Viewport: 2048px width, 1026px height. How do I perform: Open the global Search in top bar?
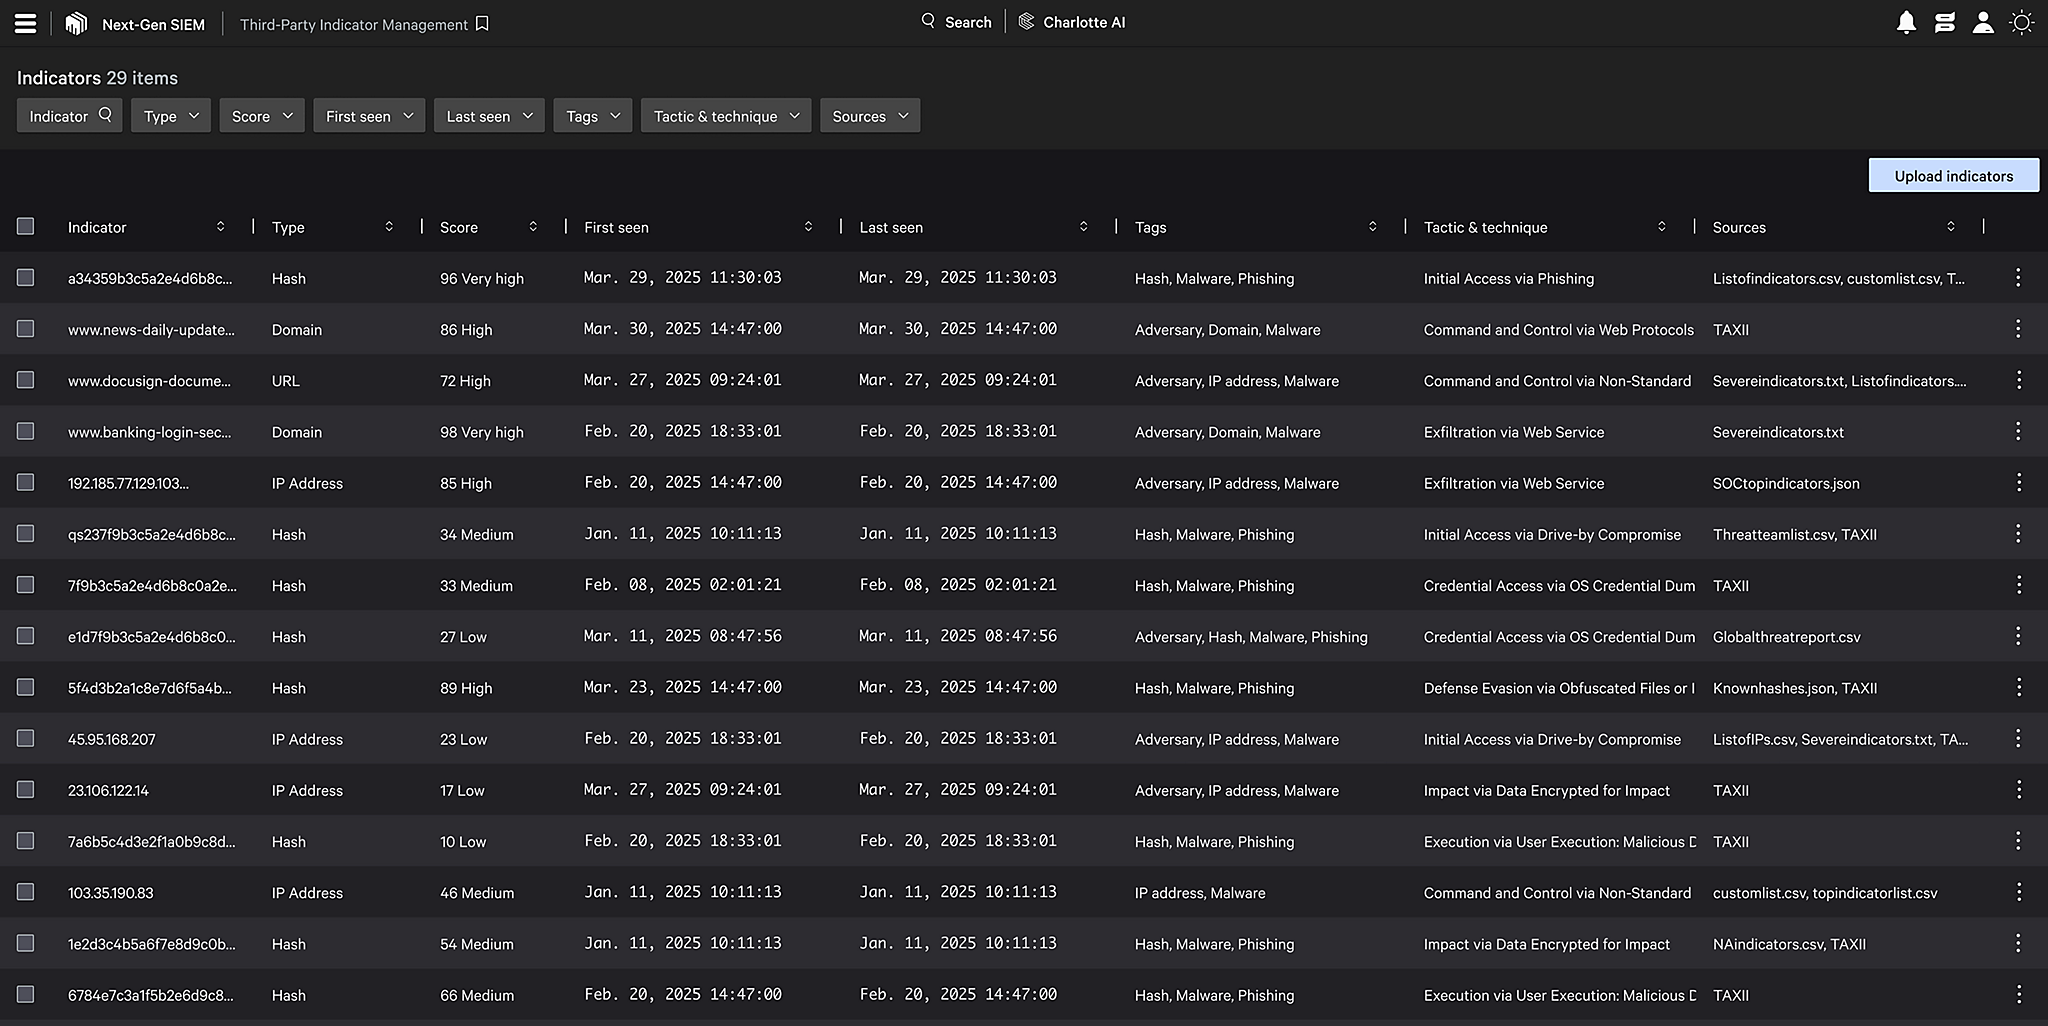tap(956, 22)
